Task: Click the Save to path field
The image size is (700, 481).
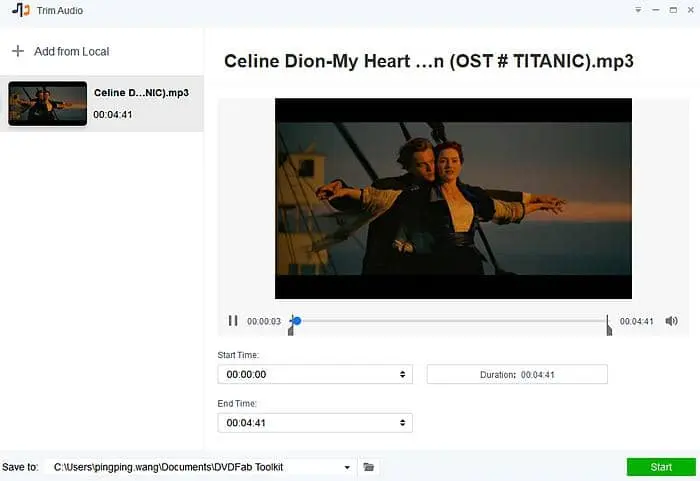Action: (x=200, y=467)
